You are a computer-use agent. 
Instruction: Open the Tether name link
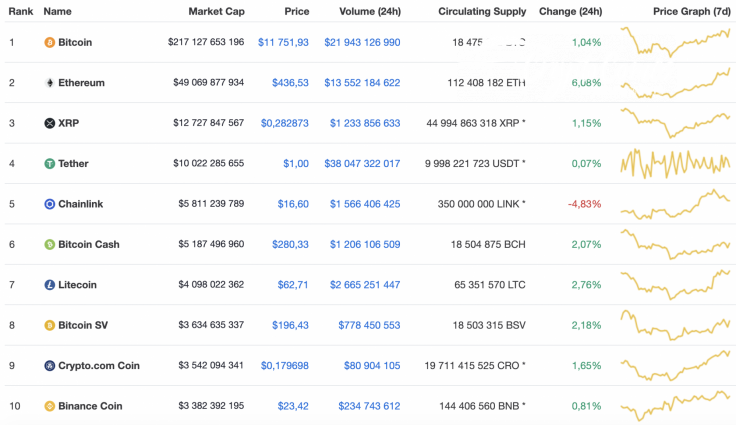tap(73, 164)
